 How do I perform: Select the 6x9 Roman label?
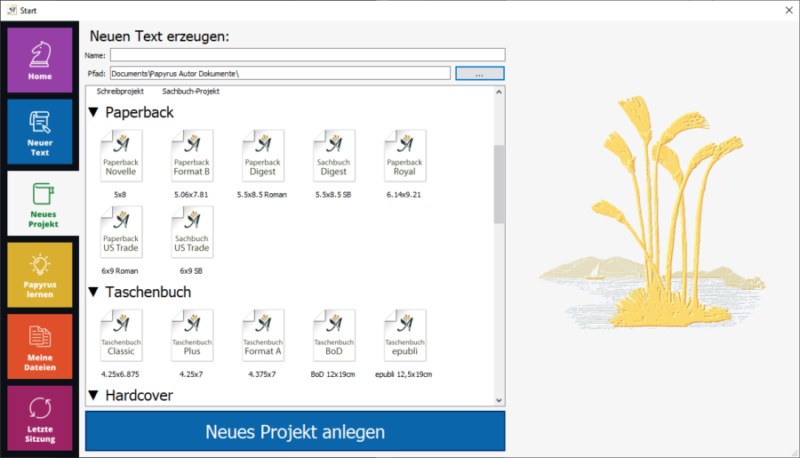pos(120,271)
